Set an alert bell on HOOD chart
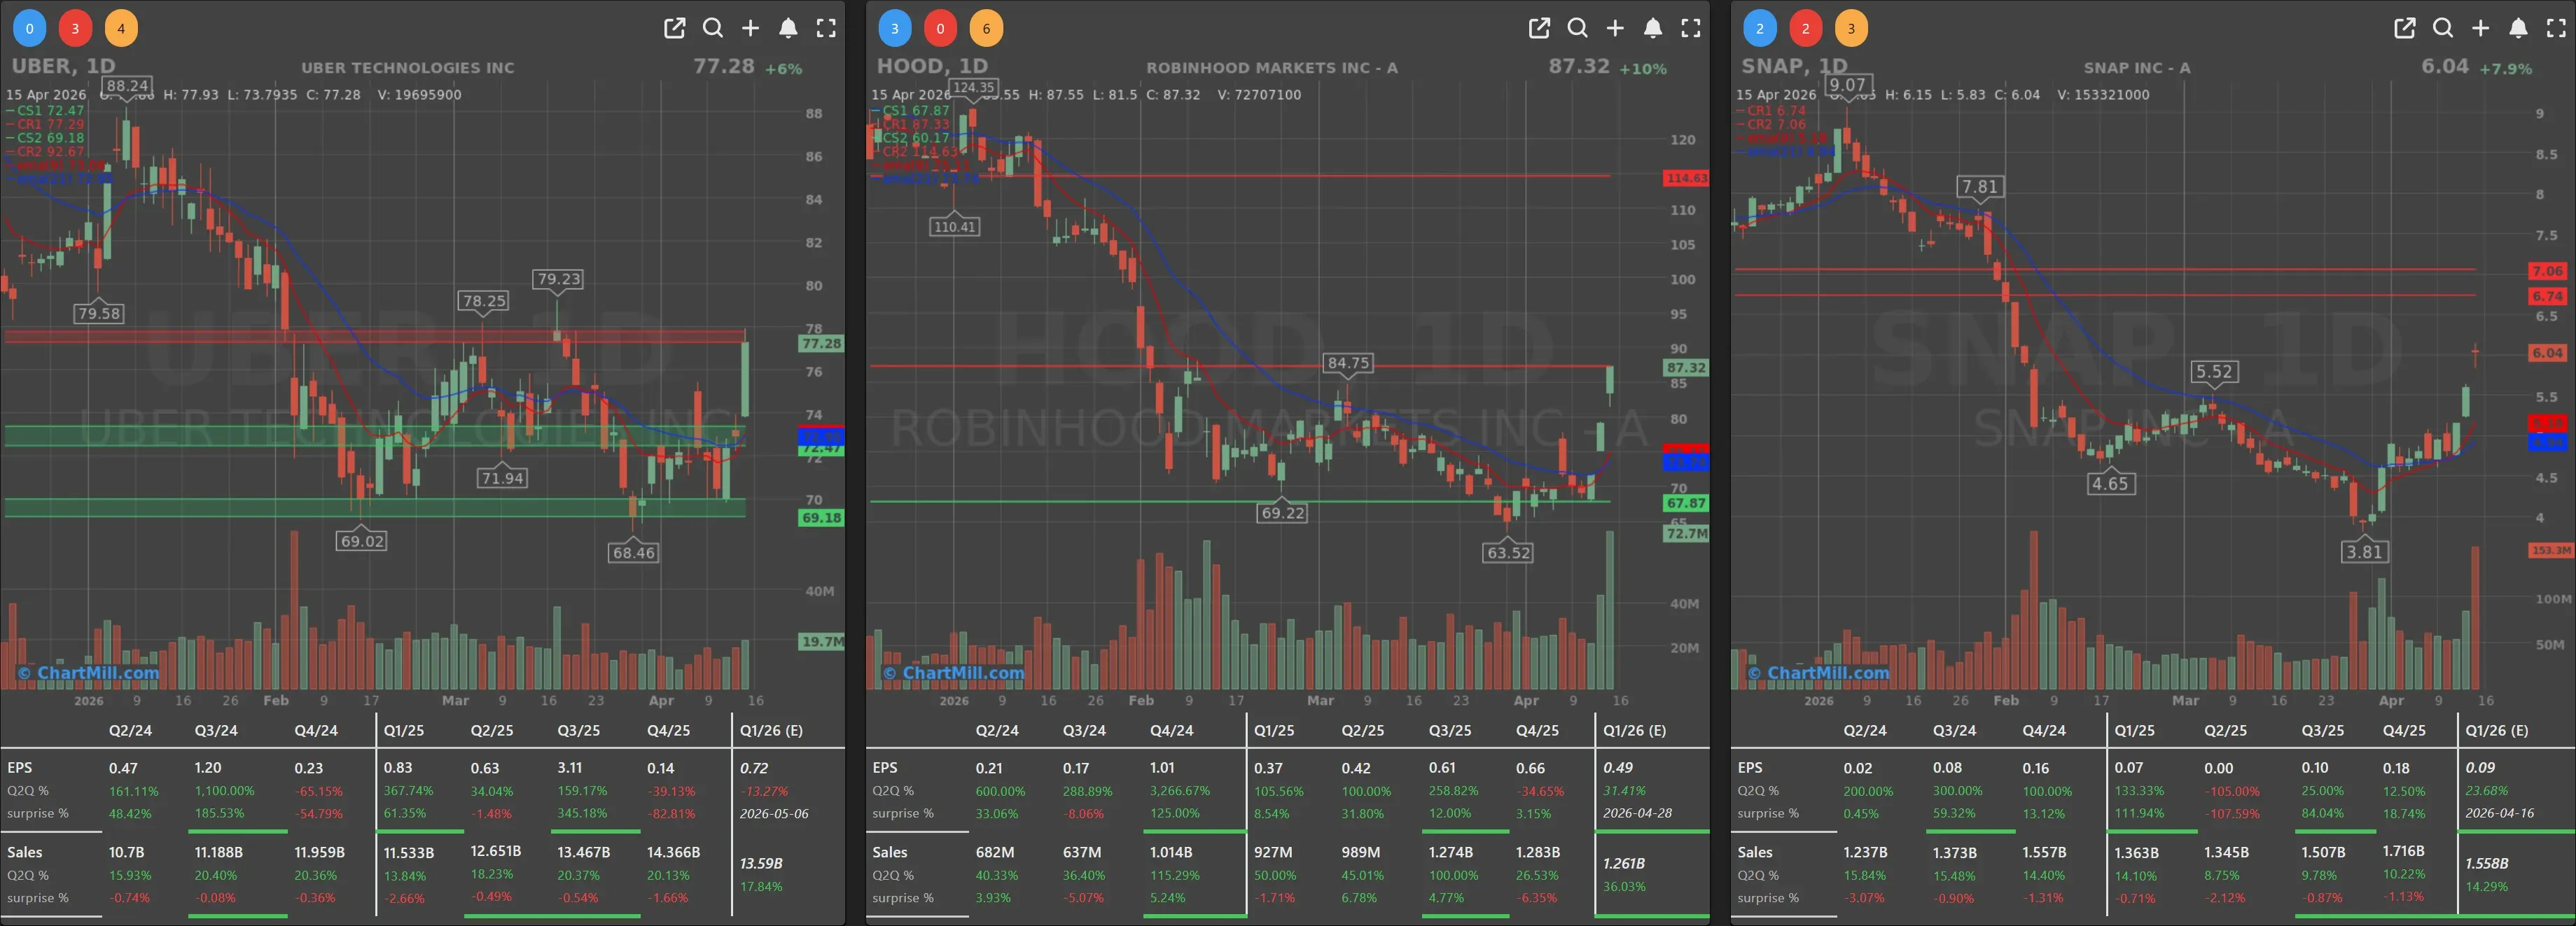Image resolution: width=2576 pixels, height=926 pixels. click(1653, 28)
